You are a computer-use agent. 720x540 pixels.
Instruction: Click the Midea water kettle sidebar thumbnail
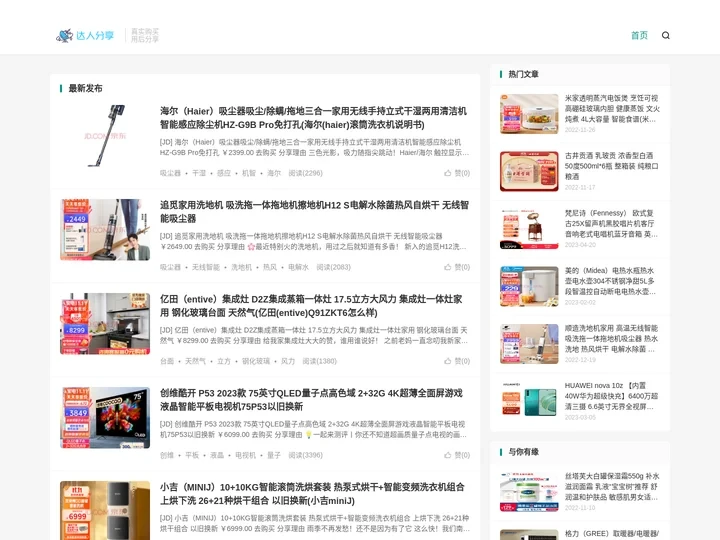(529, 286)
